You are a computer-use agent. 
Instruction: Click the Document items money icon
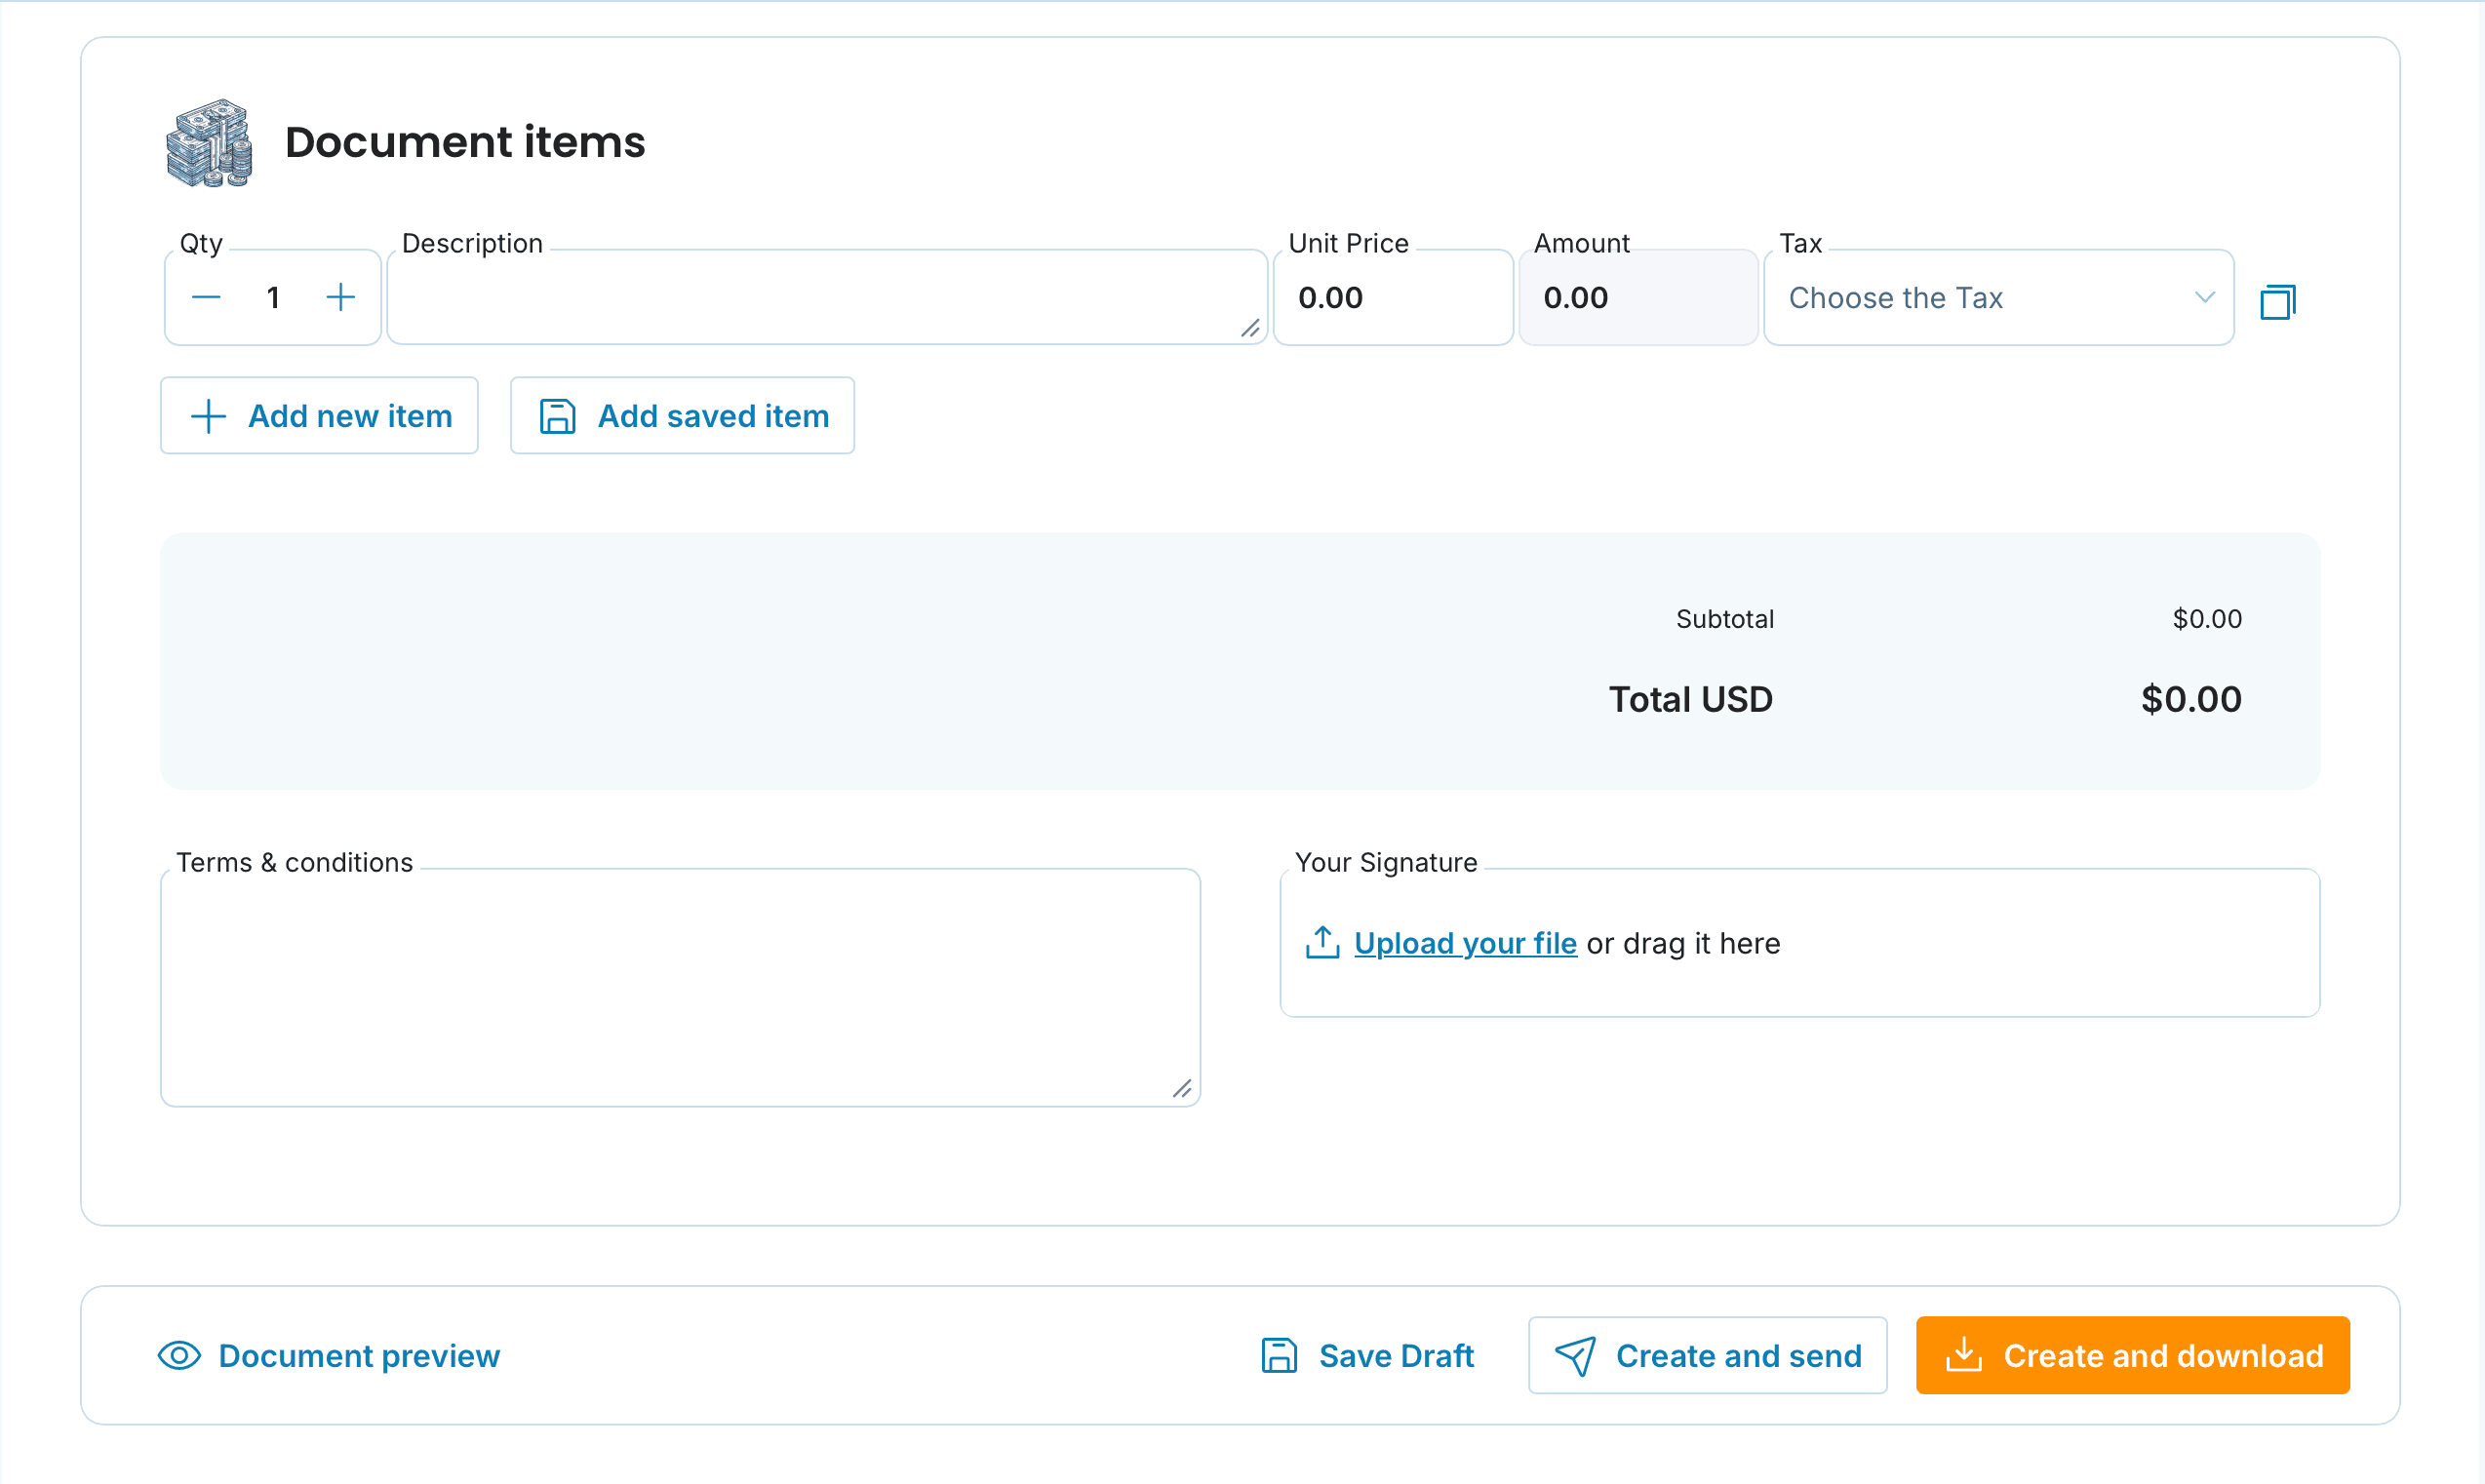209,143
